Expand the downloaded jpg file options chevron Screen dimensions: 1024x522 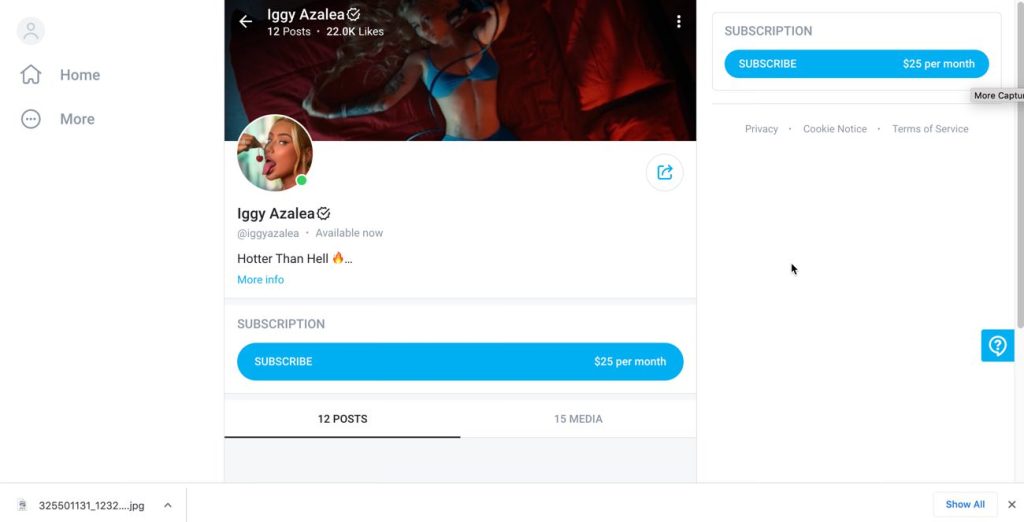tap(167, 505)
